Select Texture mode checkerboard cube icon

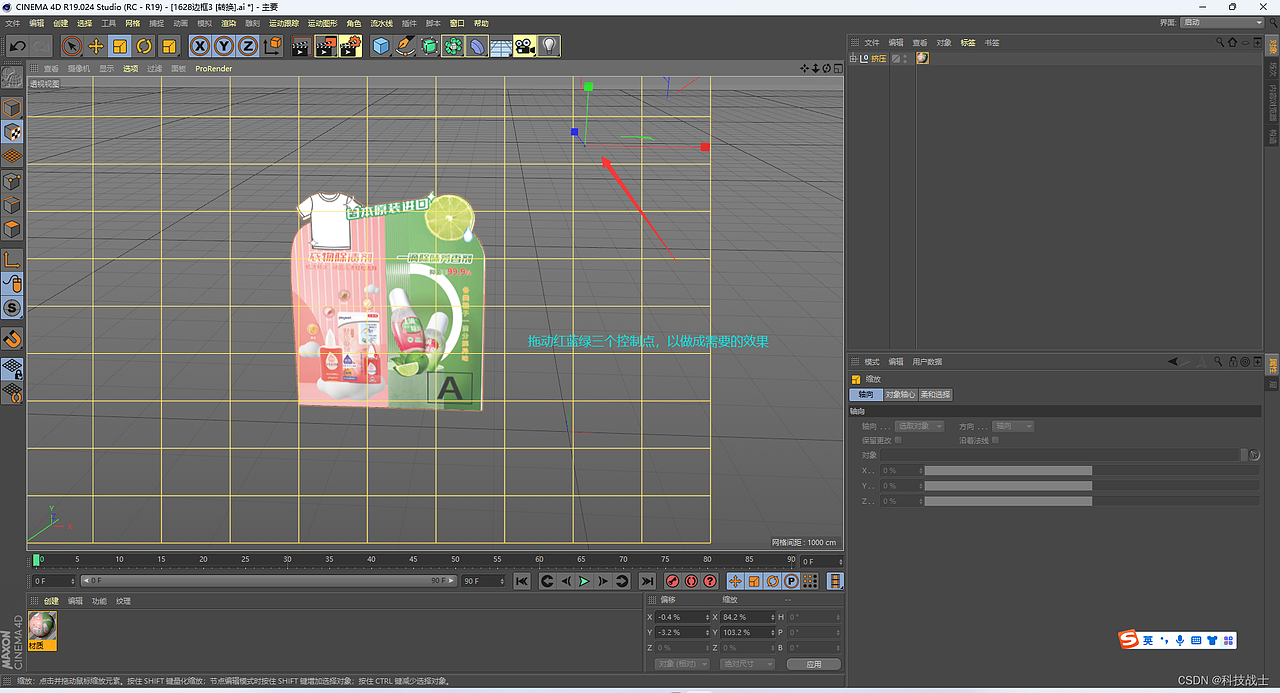pos(12,132)
